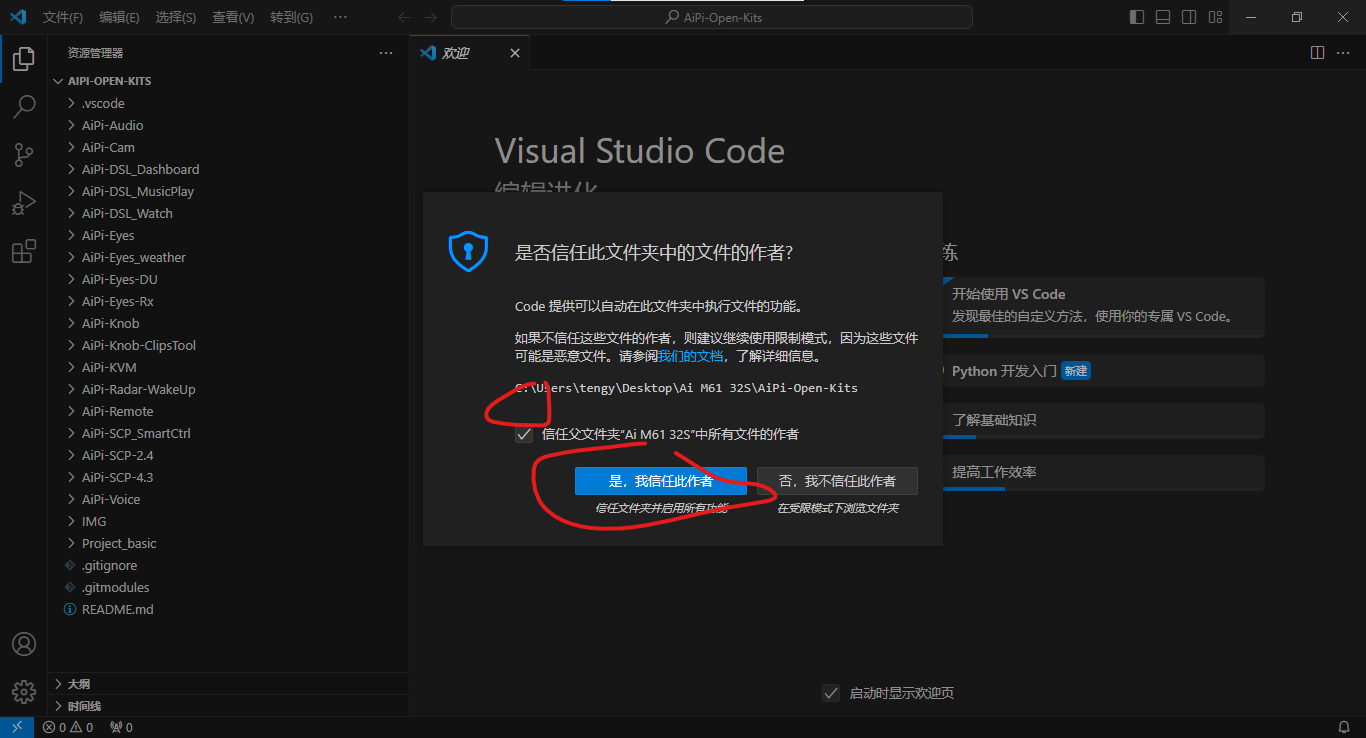The image size is (1366, 738).
Task: Toggle 启动时显示欢迎页 checkbox
Action: coord(830,693)
